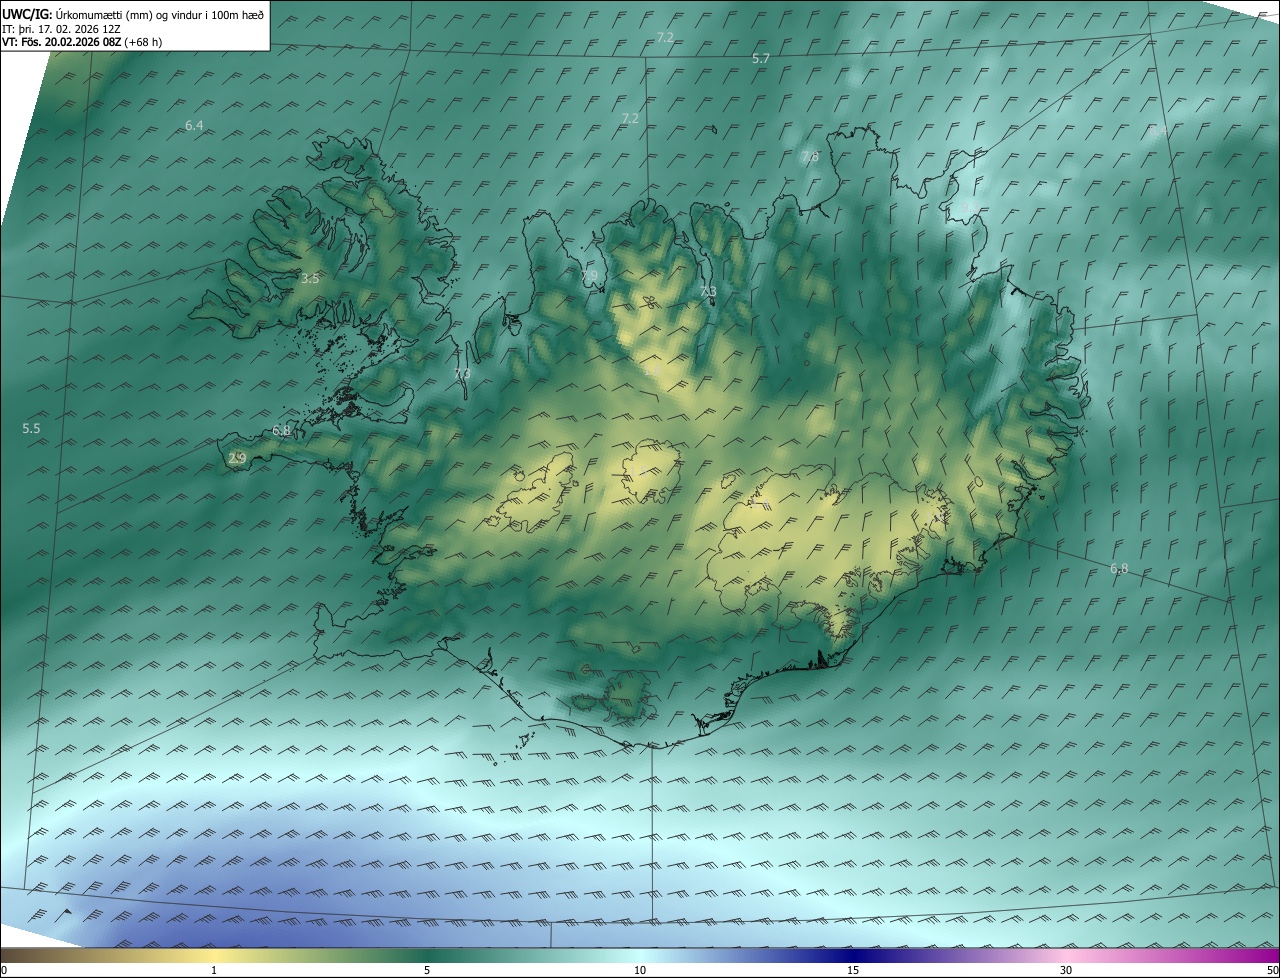Click the 3.5 value over the Westfjords
This screenshot has height=978, width=1280.
click(310, 279)
